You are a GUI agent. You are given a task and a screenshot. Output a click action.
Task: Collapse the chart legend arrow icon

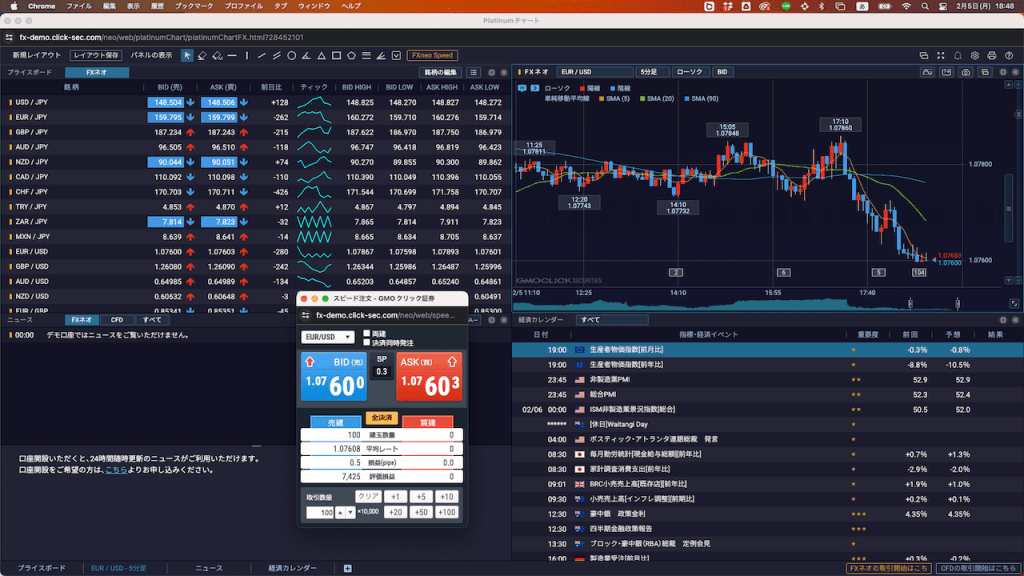point(534,88)
